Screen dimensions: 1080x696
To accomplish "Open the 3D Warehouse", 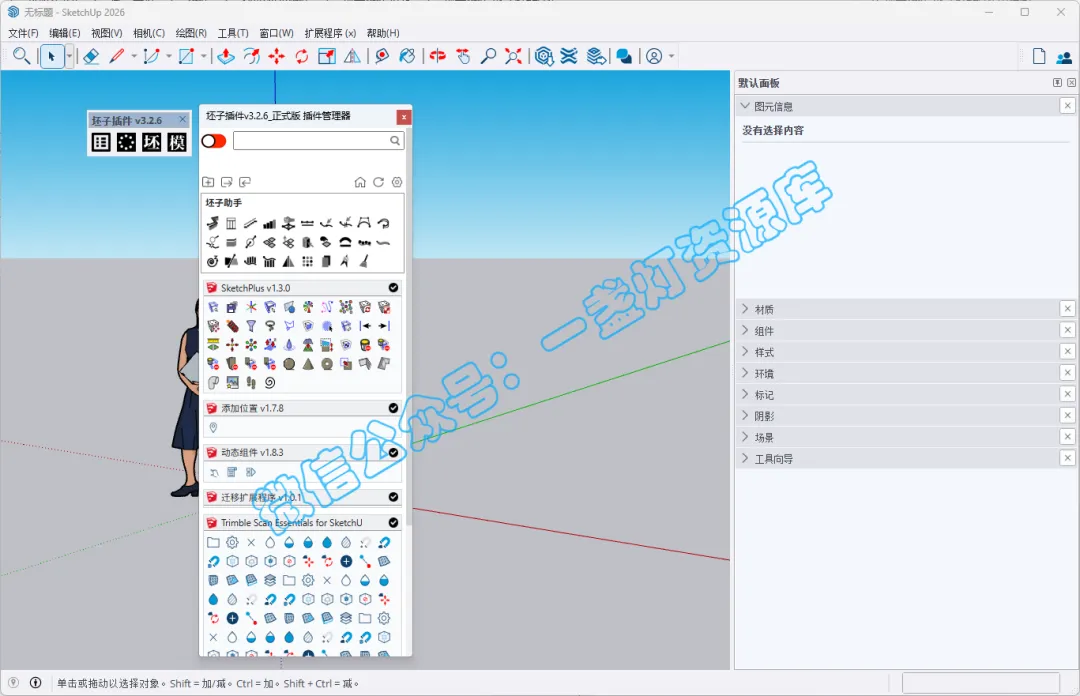I will 544,57.
